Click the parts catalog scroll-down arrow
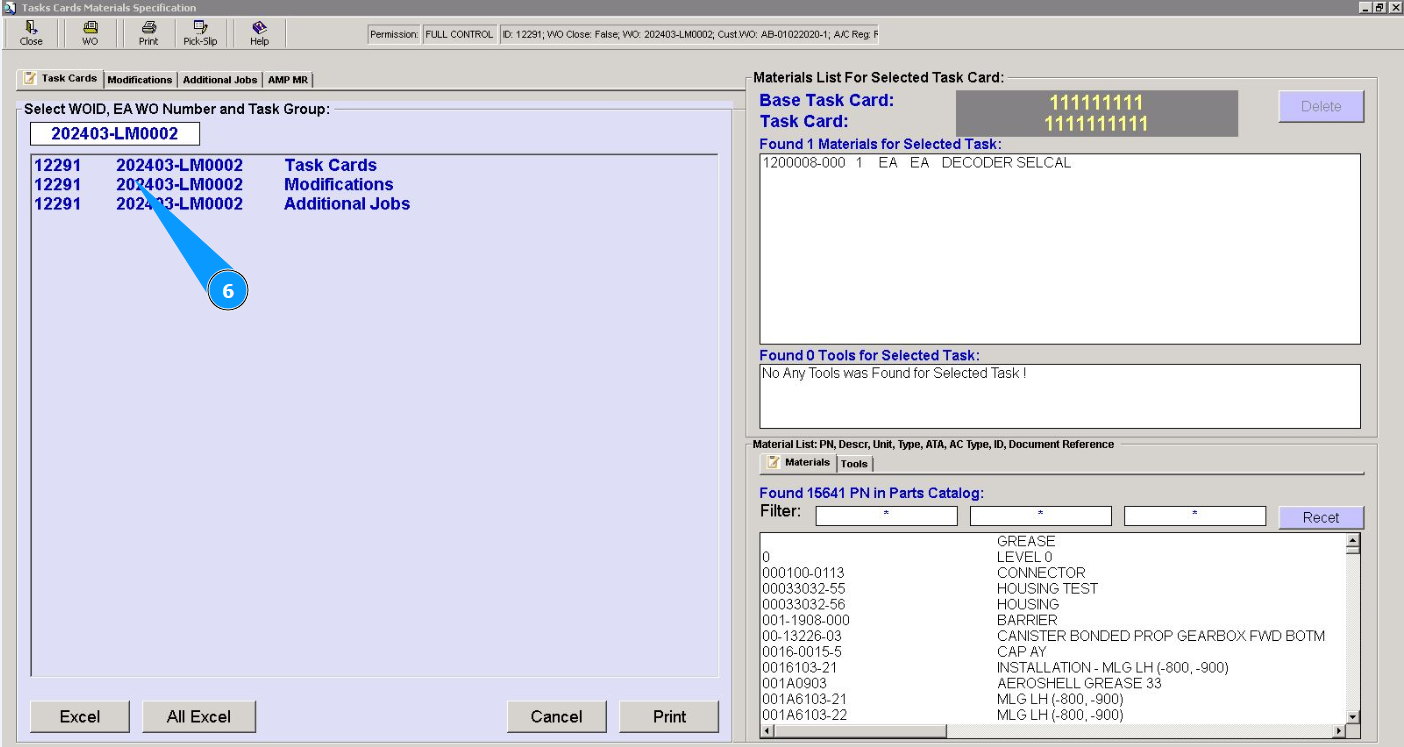Image resolution: width=1404 pixels, height=747 pixels. [x=1353, y=716]
